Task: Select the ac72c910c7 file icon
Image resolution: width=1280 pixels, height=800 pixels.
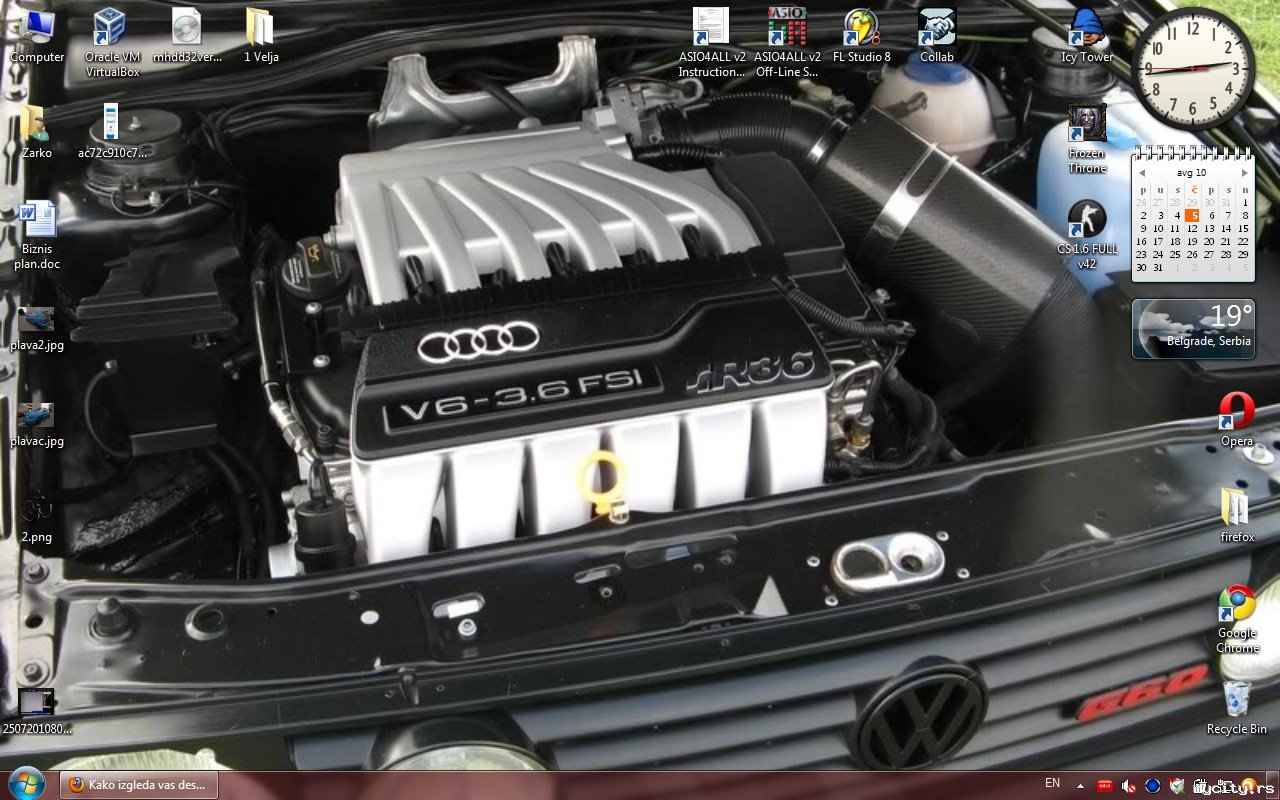Action: 111,132
